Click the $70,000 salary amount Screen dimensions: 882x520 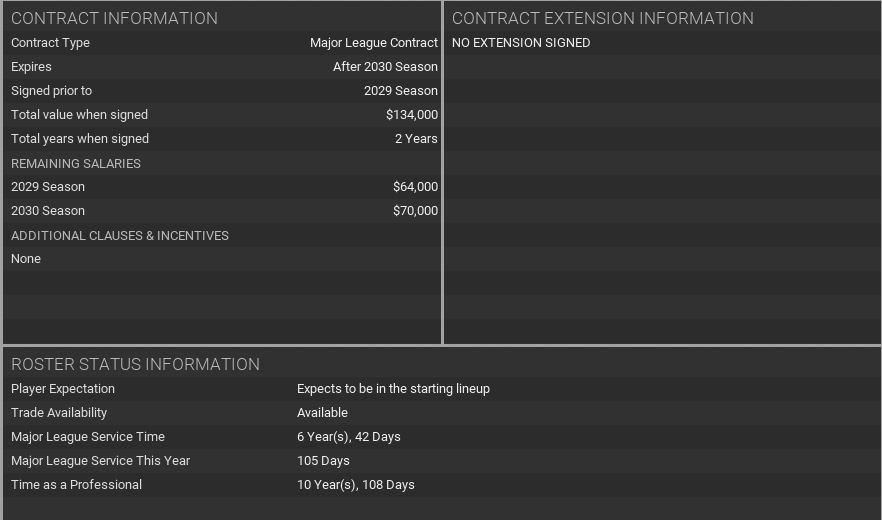[415, 211]
